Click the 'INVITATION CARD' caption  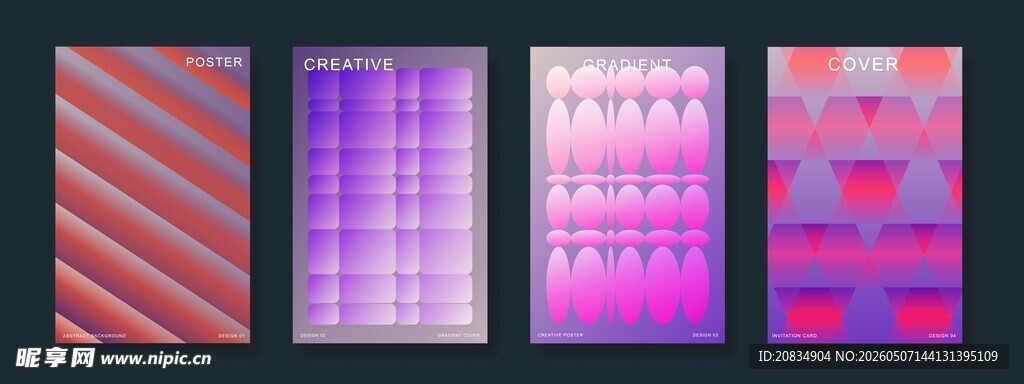click(x=794, y=336)
